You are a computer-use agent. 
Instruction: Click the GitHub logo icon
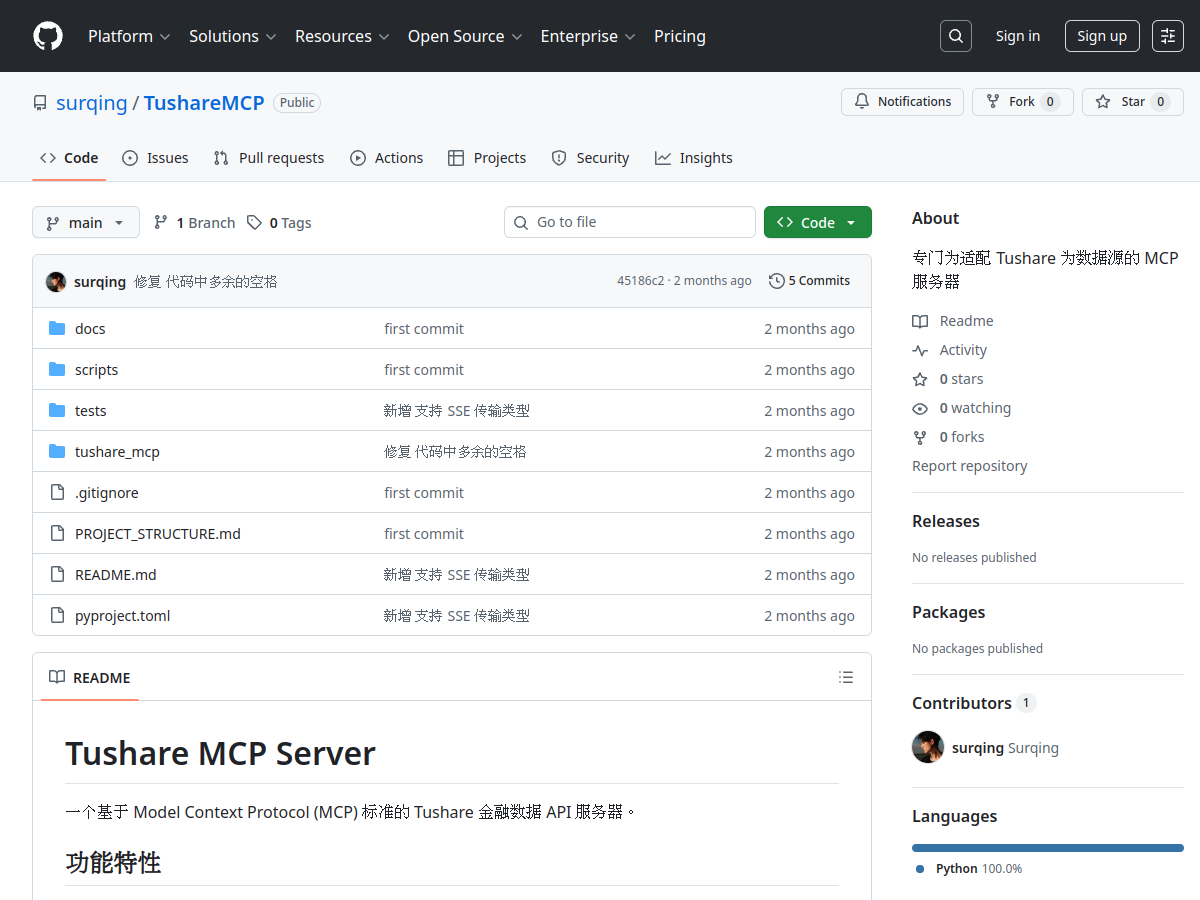tap(48, 36)
